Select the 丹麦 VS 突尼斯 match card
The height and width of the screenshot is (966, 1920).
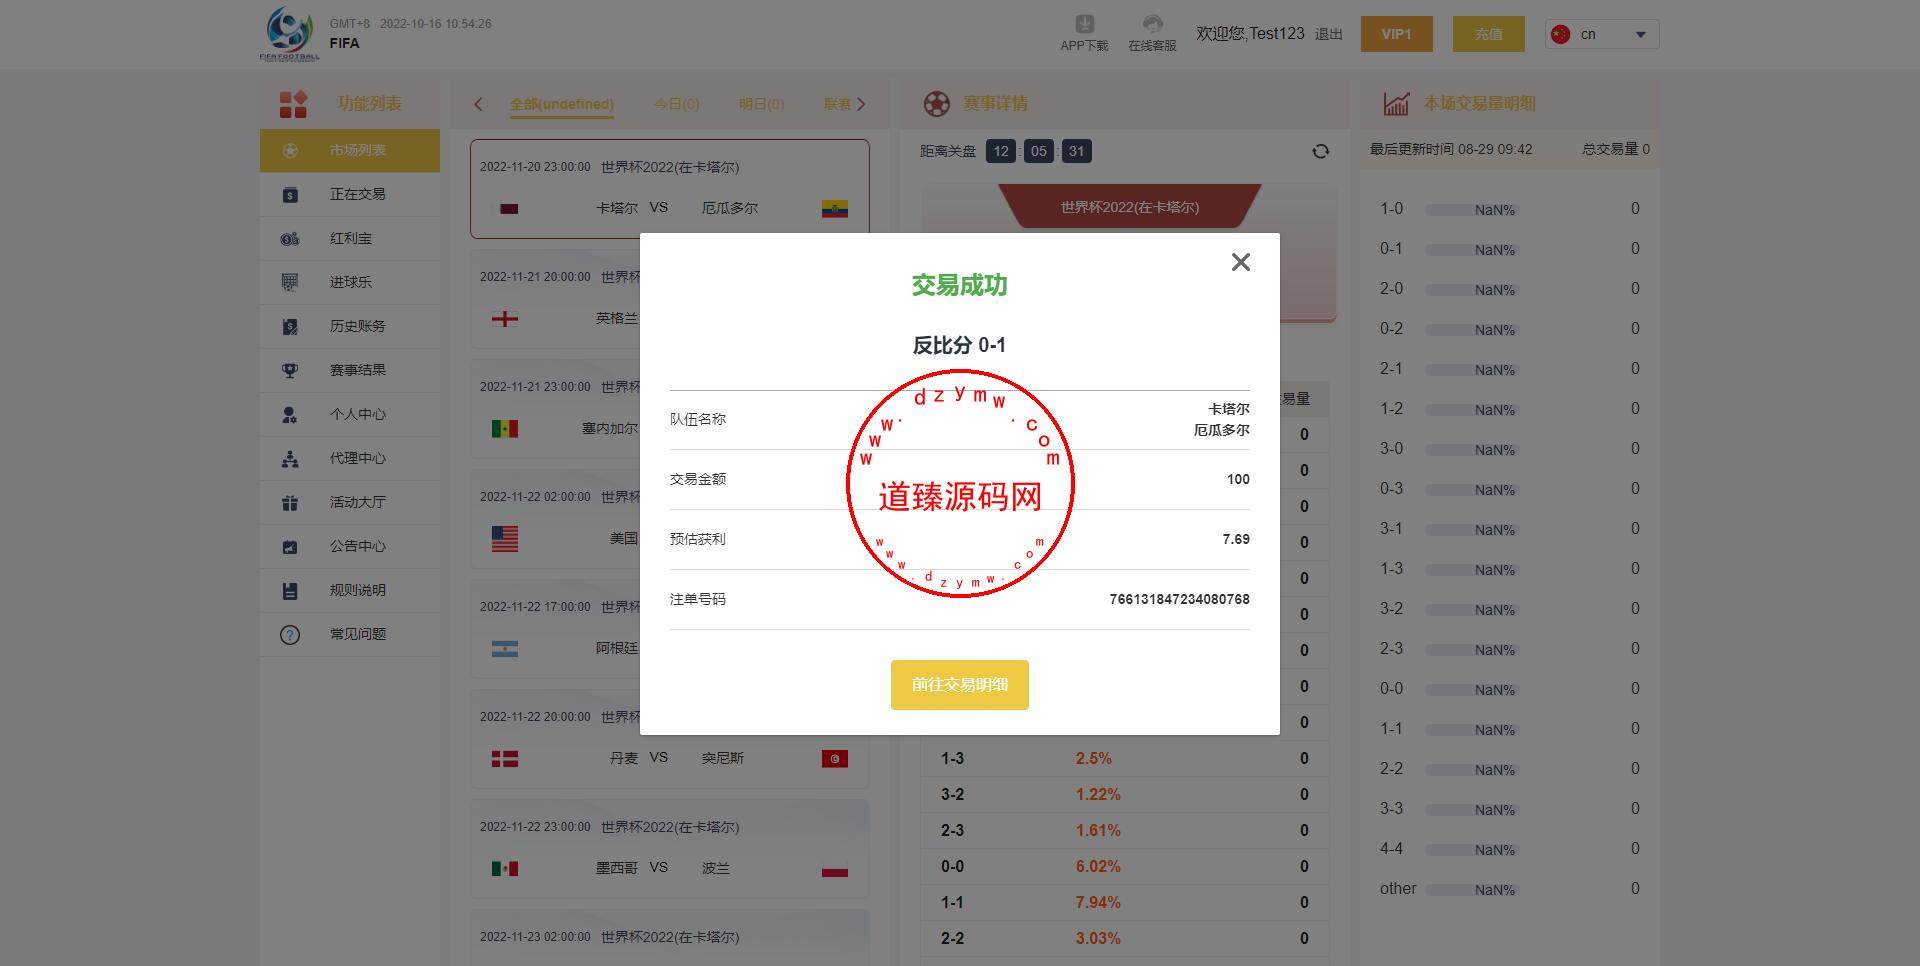click(x=669, y=739)
